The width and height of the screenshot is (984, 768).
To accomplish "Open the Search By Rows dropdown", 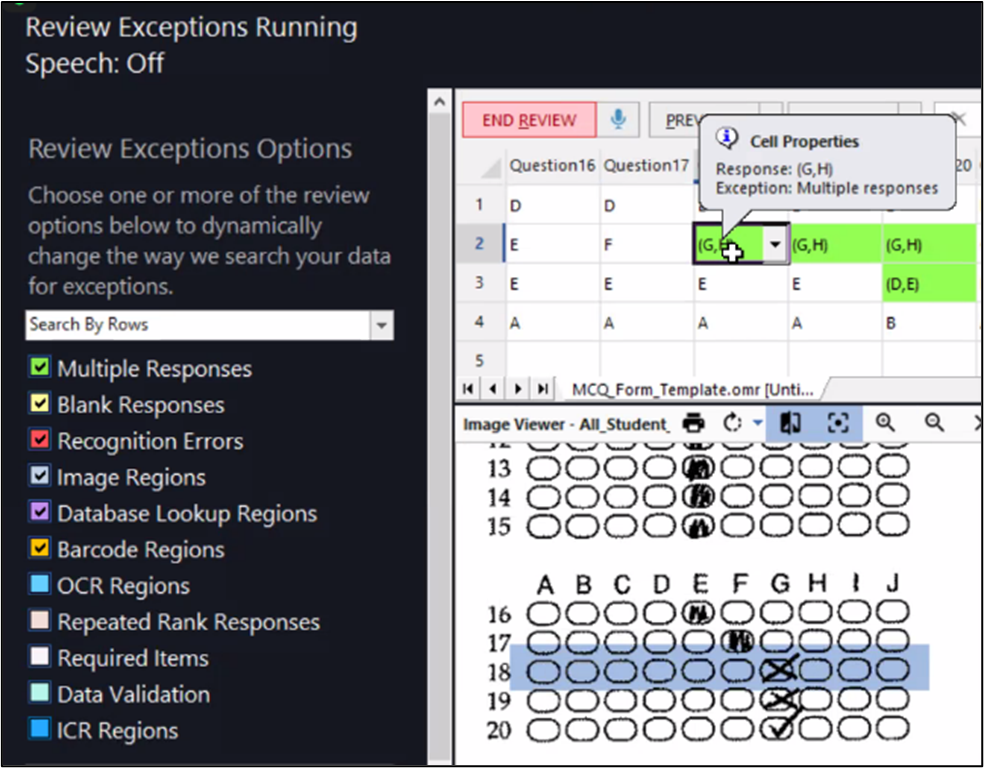I will [x=381, y=325].
